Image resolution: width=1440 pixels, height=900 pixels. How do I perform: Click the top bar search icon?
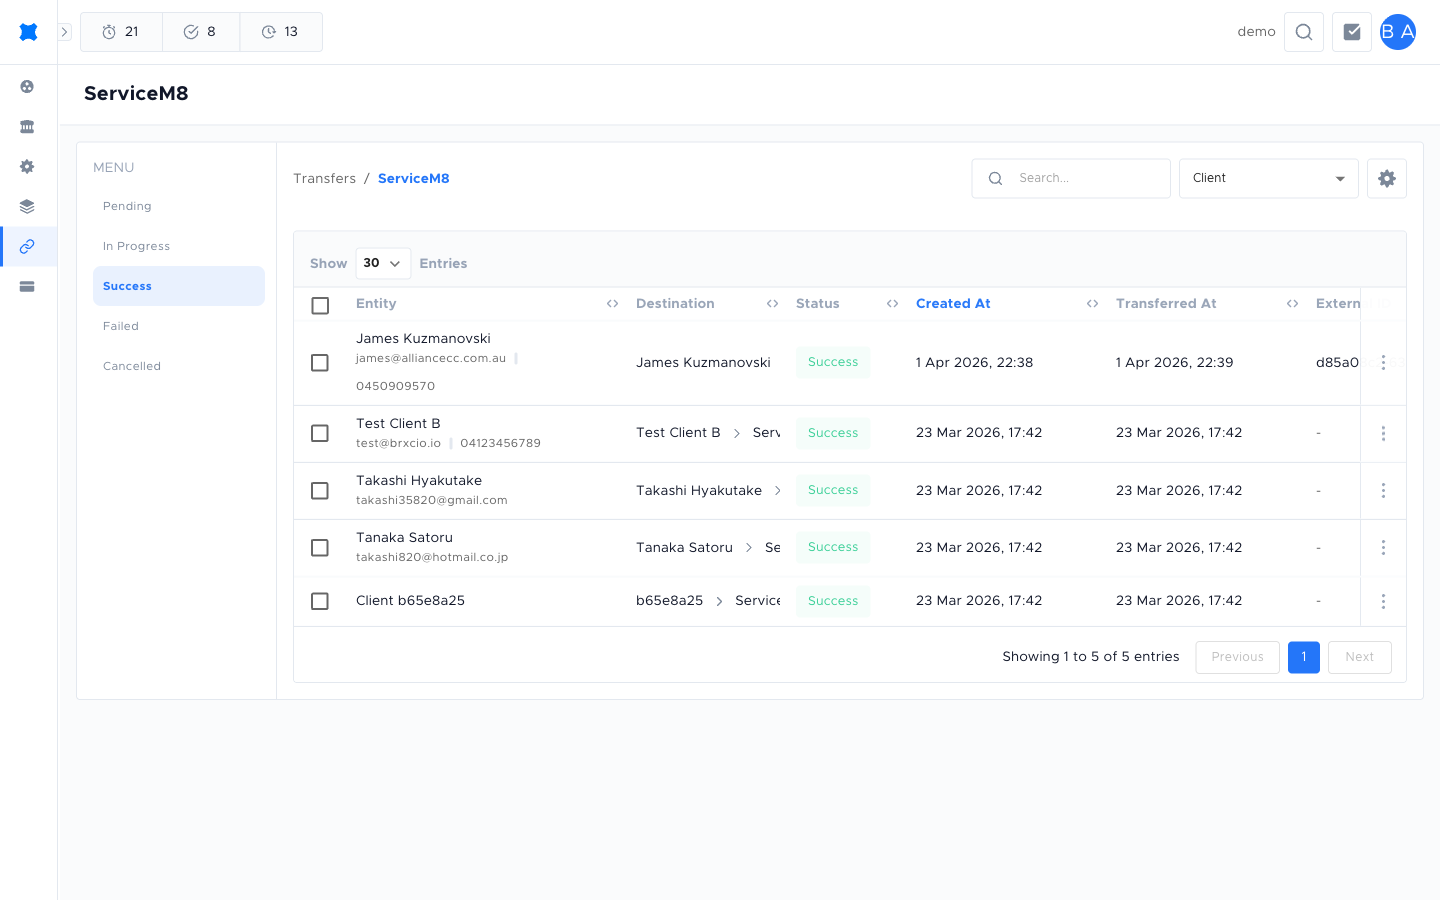(x=1304, y=32)
